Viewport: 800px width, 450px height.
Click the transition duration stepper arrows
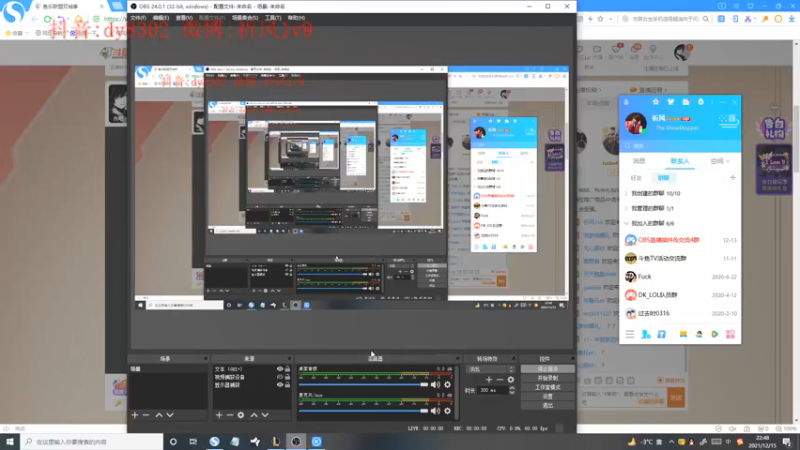(x=512, y=390)
